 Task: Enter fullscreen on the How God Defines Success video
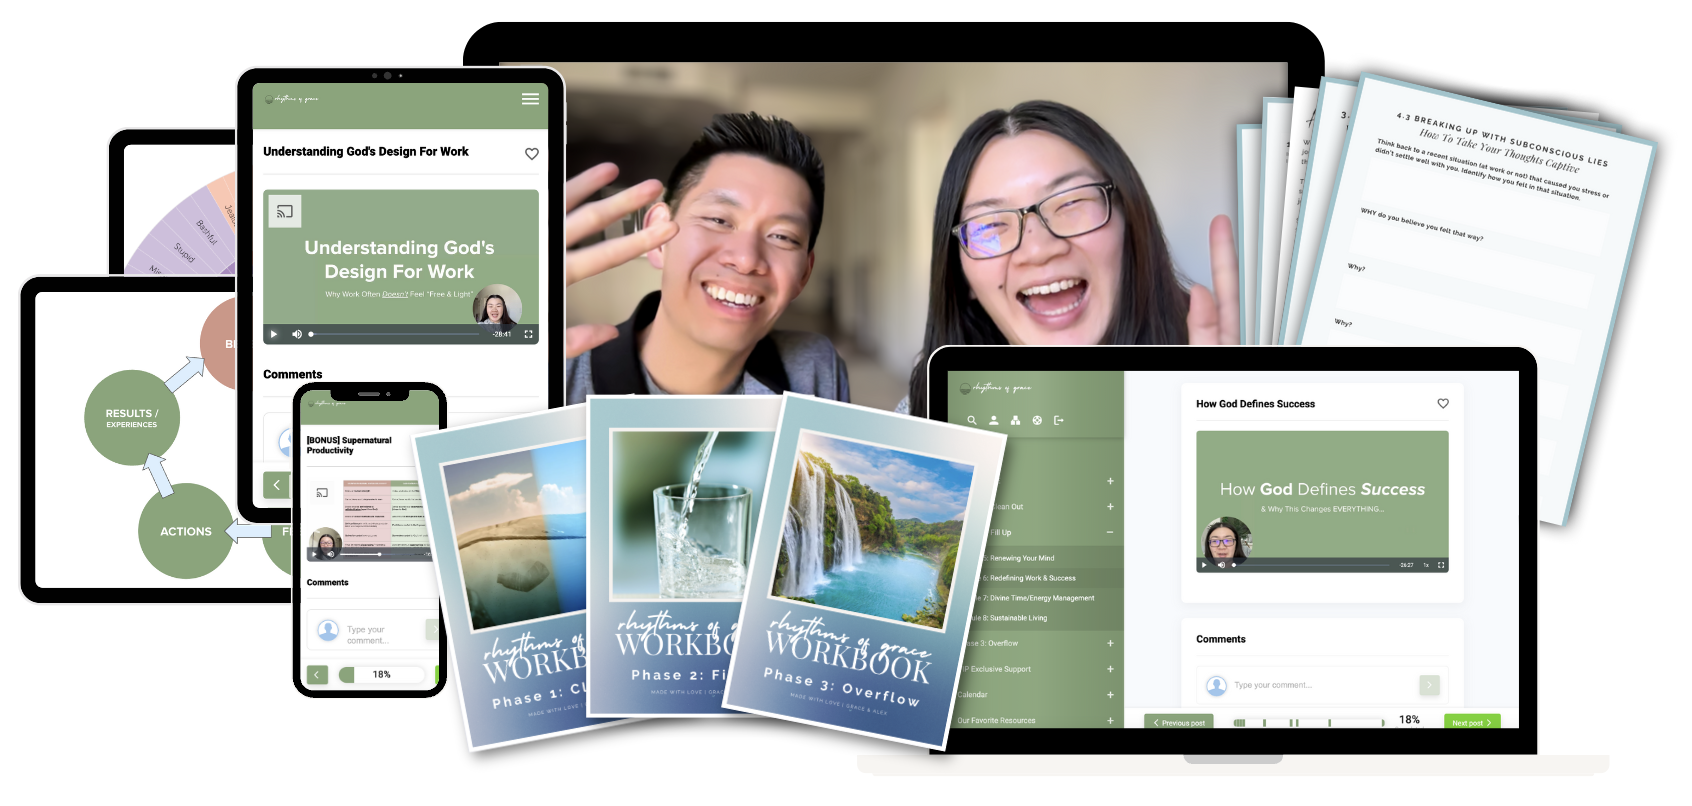pyautogui.click(x=1441, y=565)
